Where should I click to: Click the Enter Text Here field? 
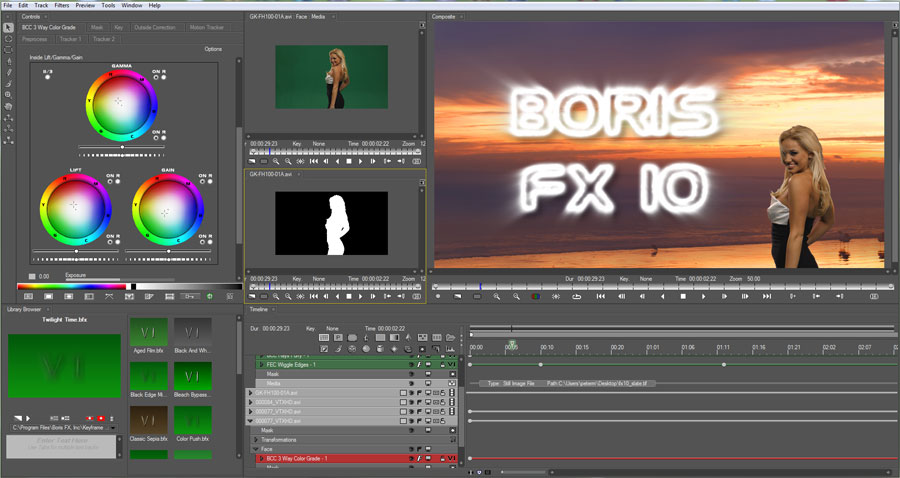pyautogui.click(x=61, y=446)
